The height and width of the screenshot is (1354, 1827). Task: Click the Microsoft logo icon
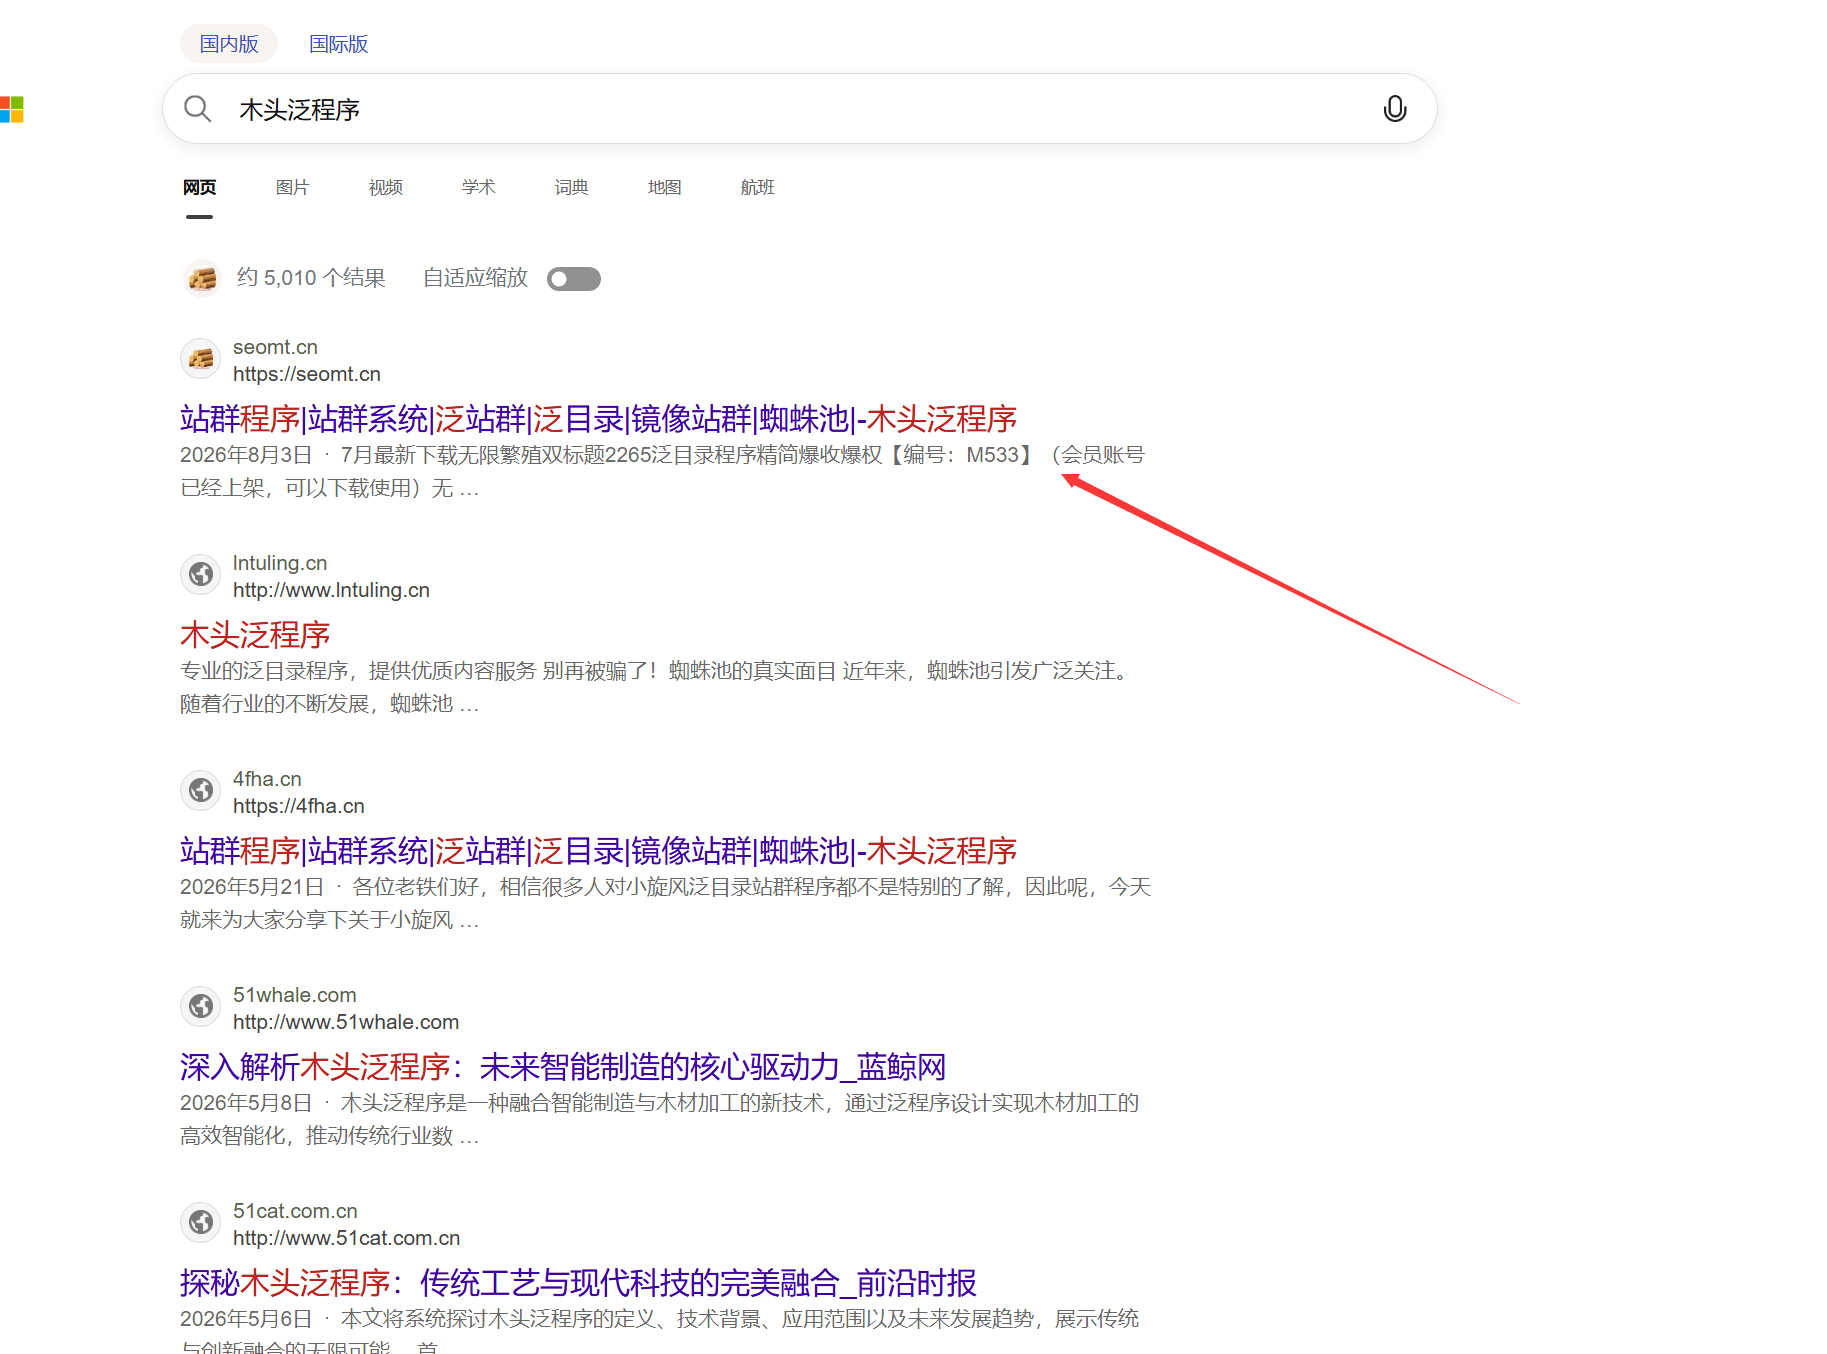tap(11, 109)
